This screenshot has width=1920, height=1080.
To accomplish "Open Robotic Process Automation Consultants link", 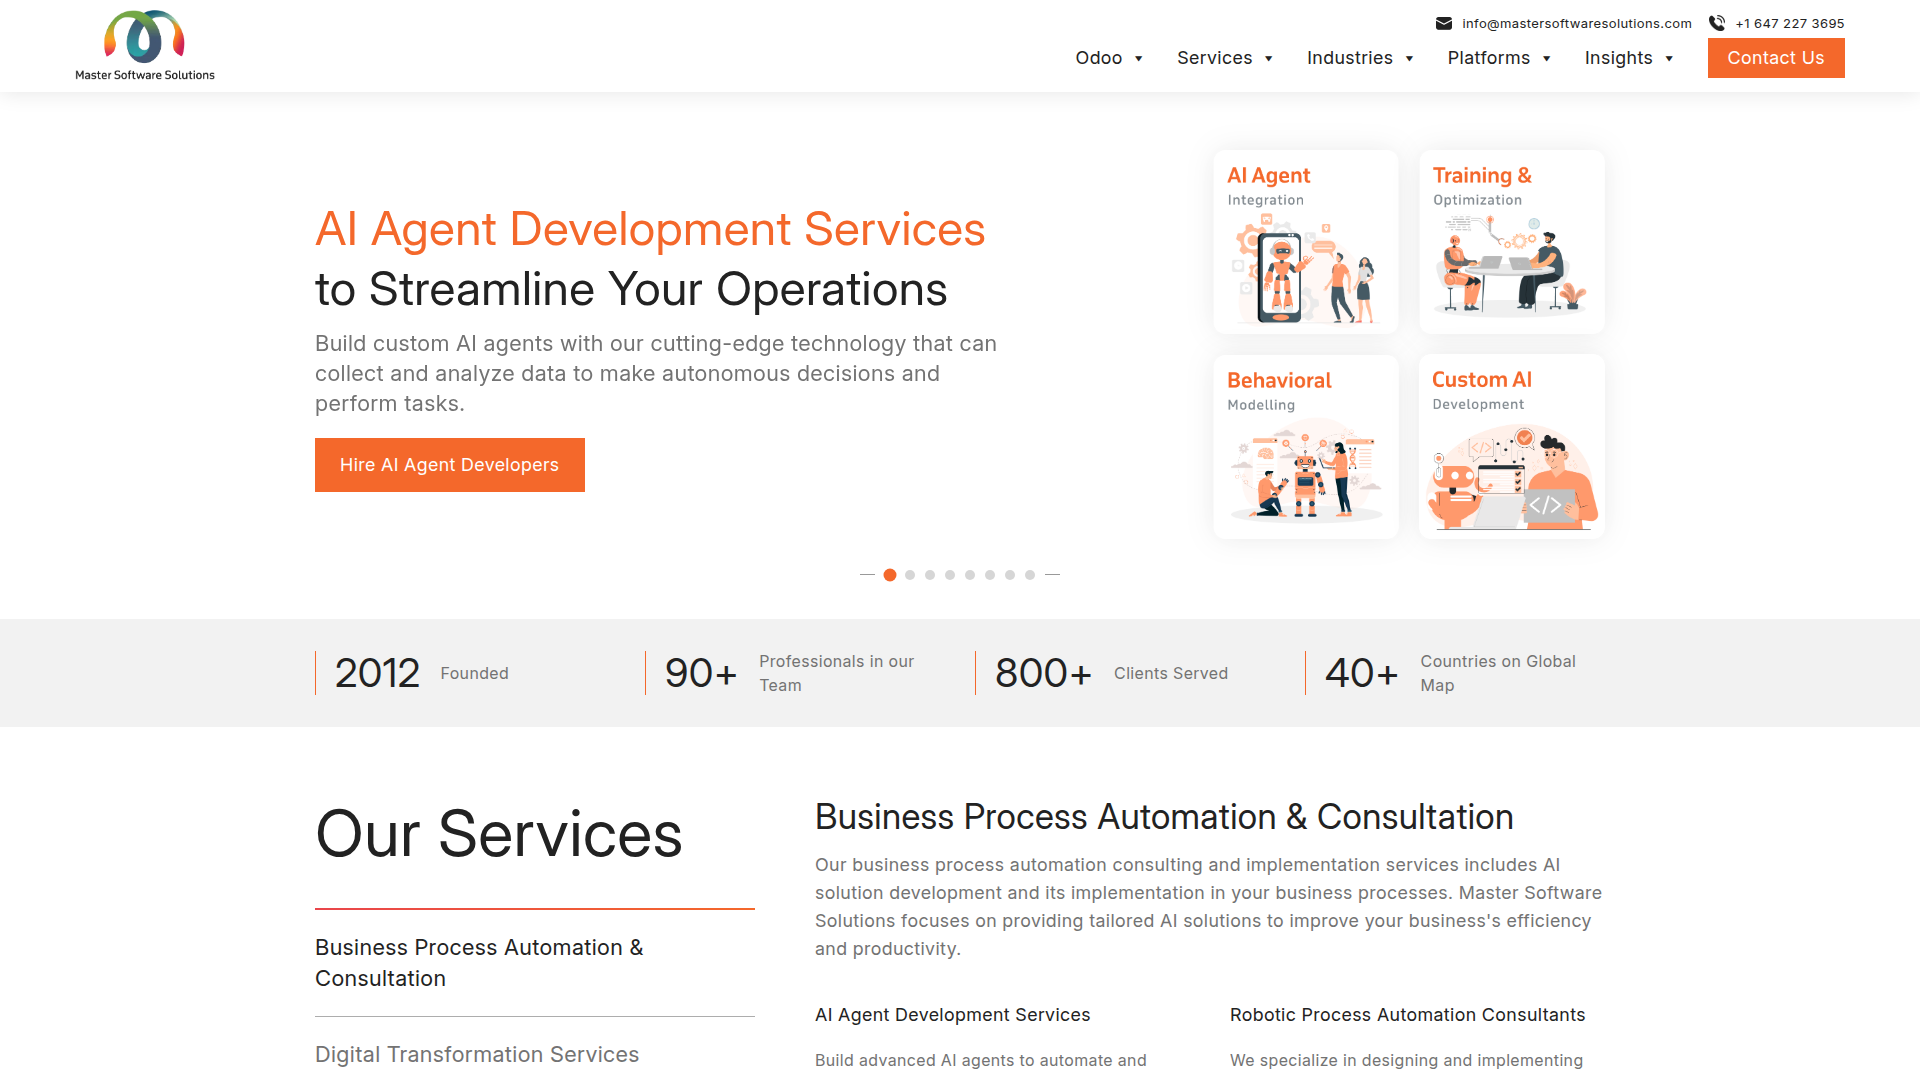I will tap(1407, 1015).
